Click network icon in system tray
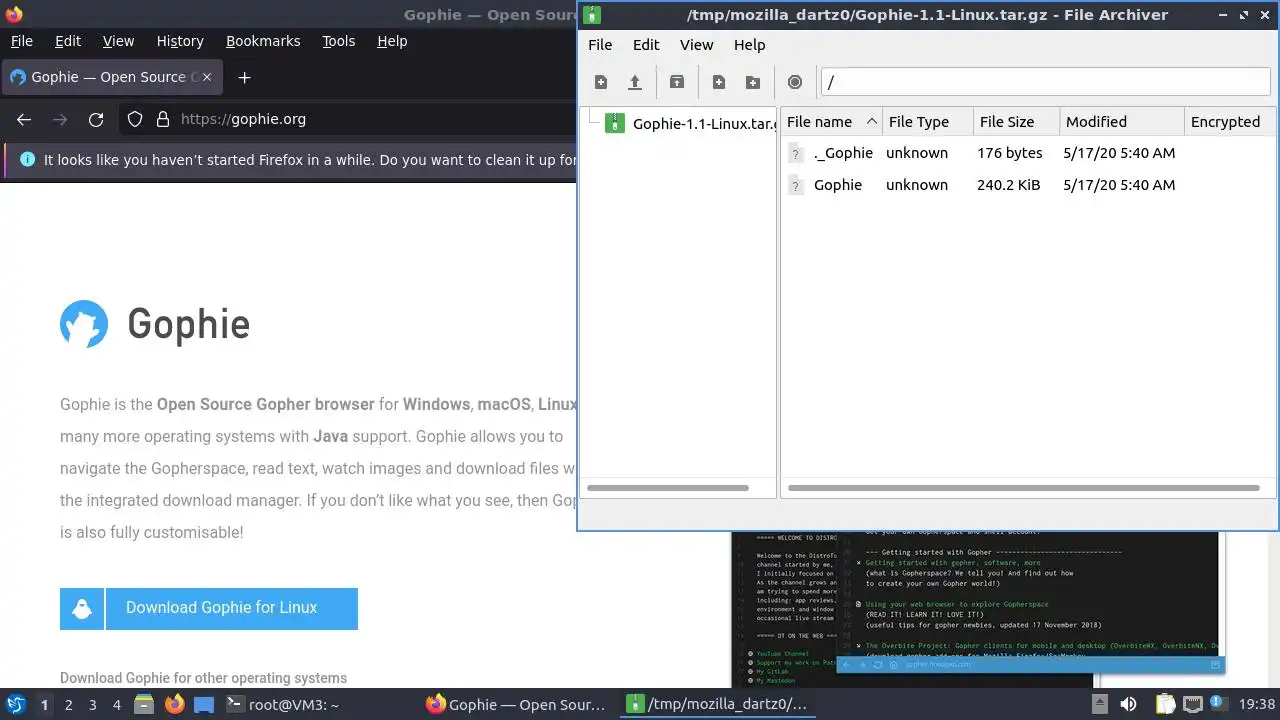 tap(1193, 704)
